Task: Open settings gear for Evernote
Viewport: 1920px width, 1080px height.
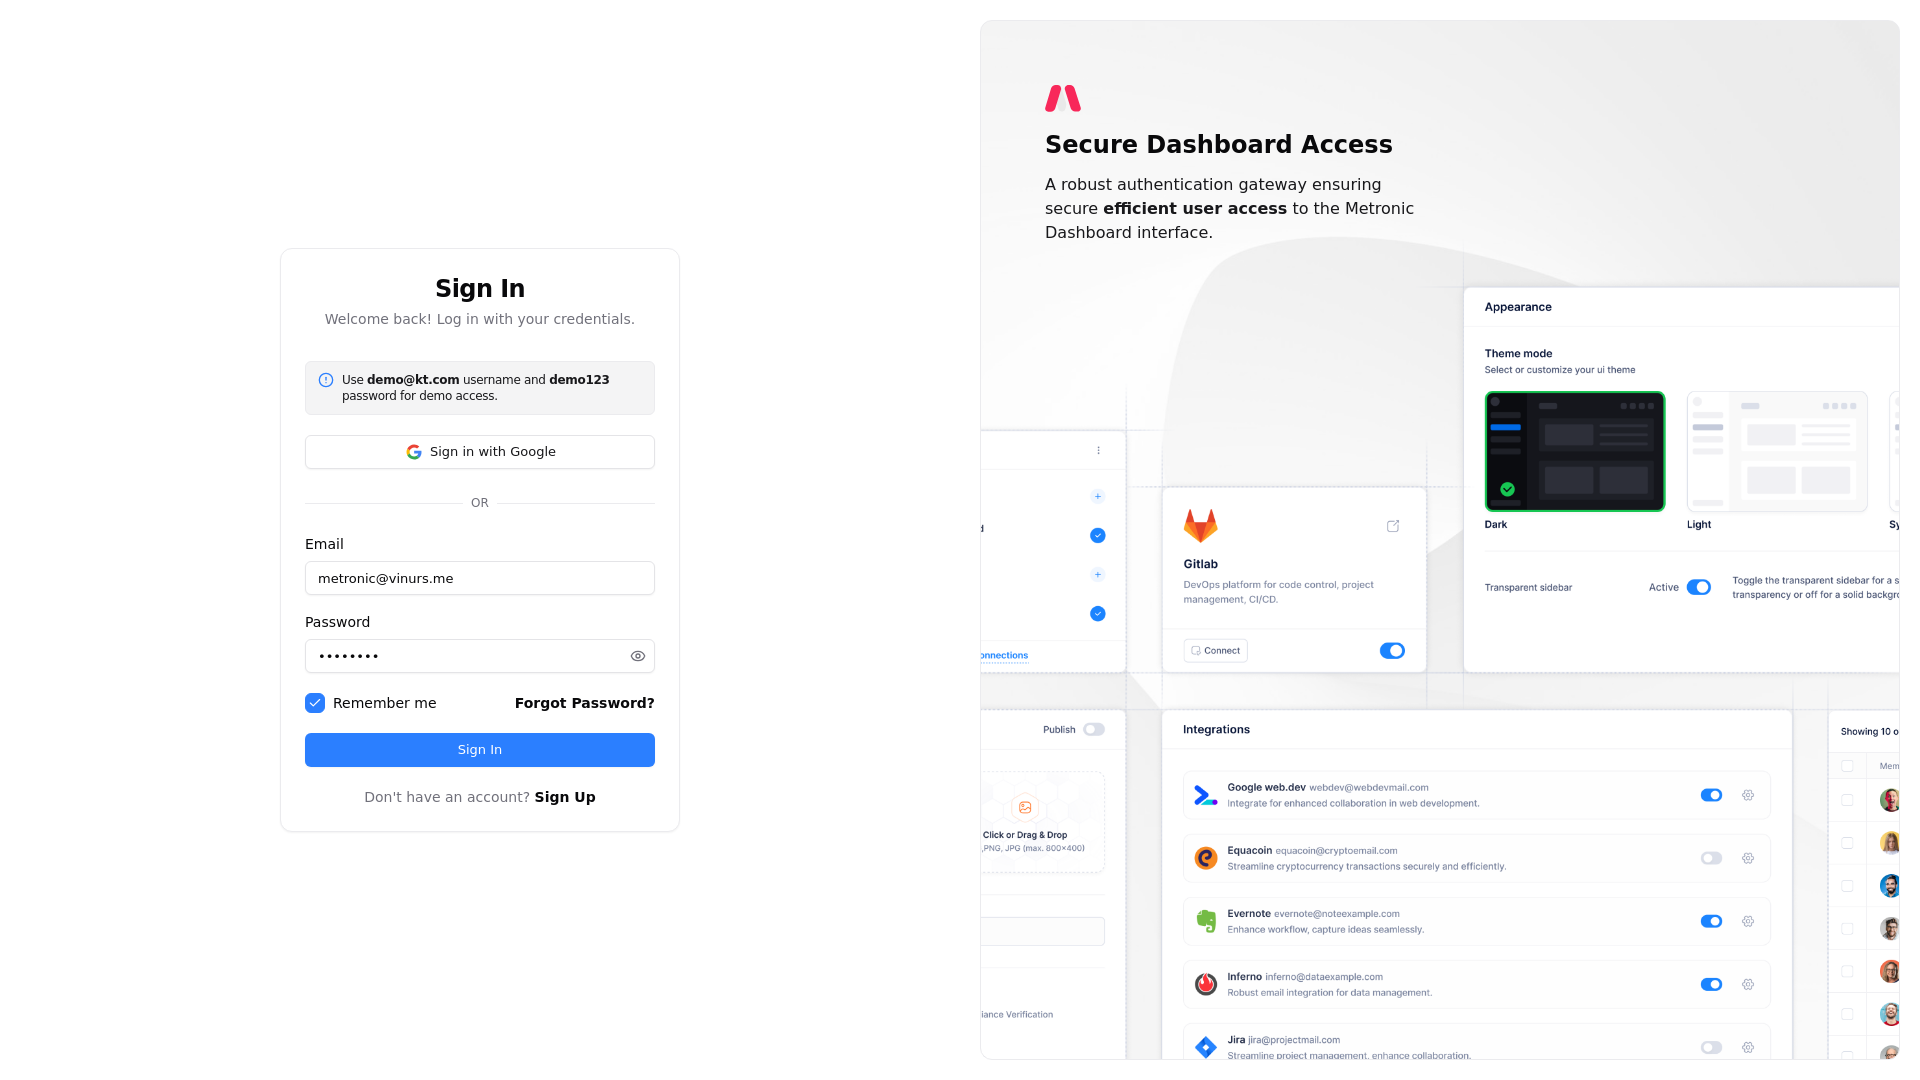Action: click(x=1748, y=921)
